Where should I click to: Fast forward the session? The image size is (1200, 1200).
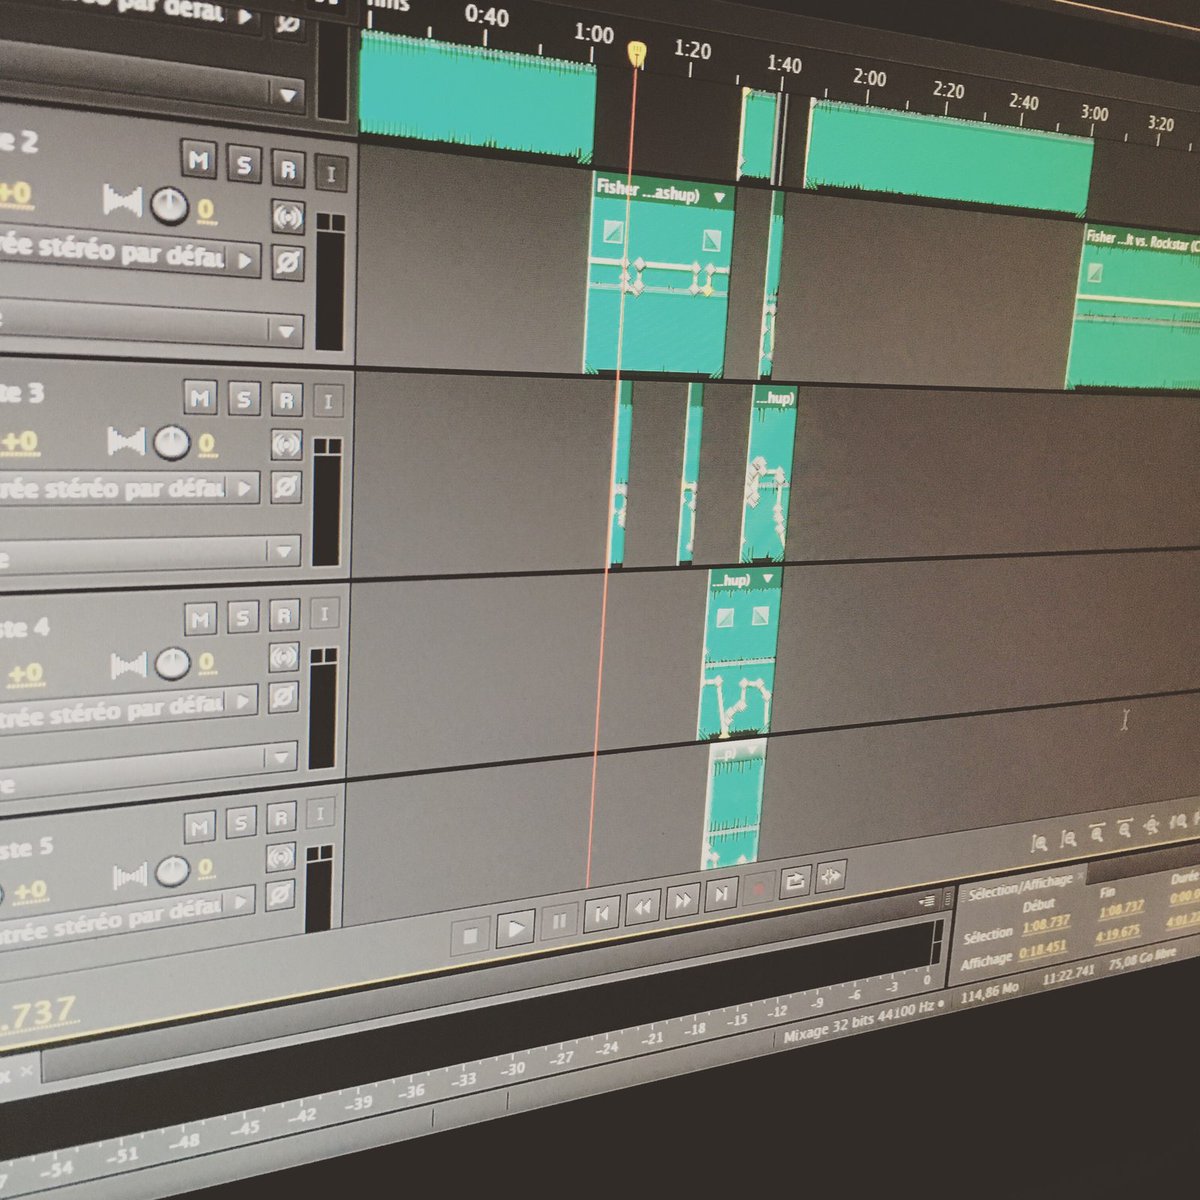pos(682,900)
